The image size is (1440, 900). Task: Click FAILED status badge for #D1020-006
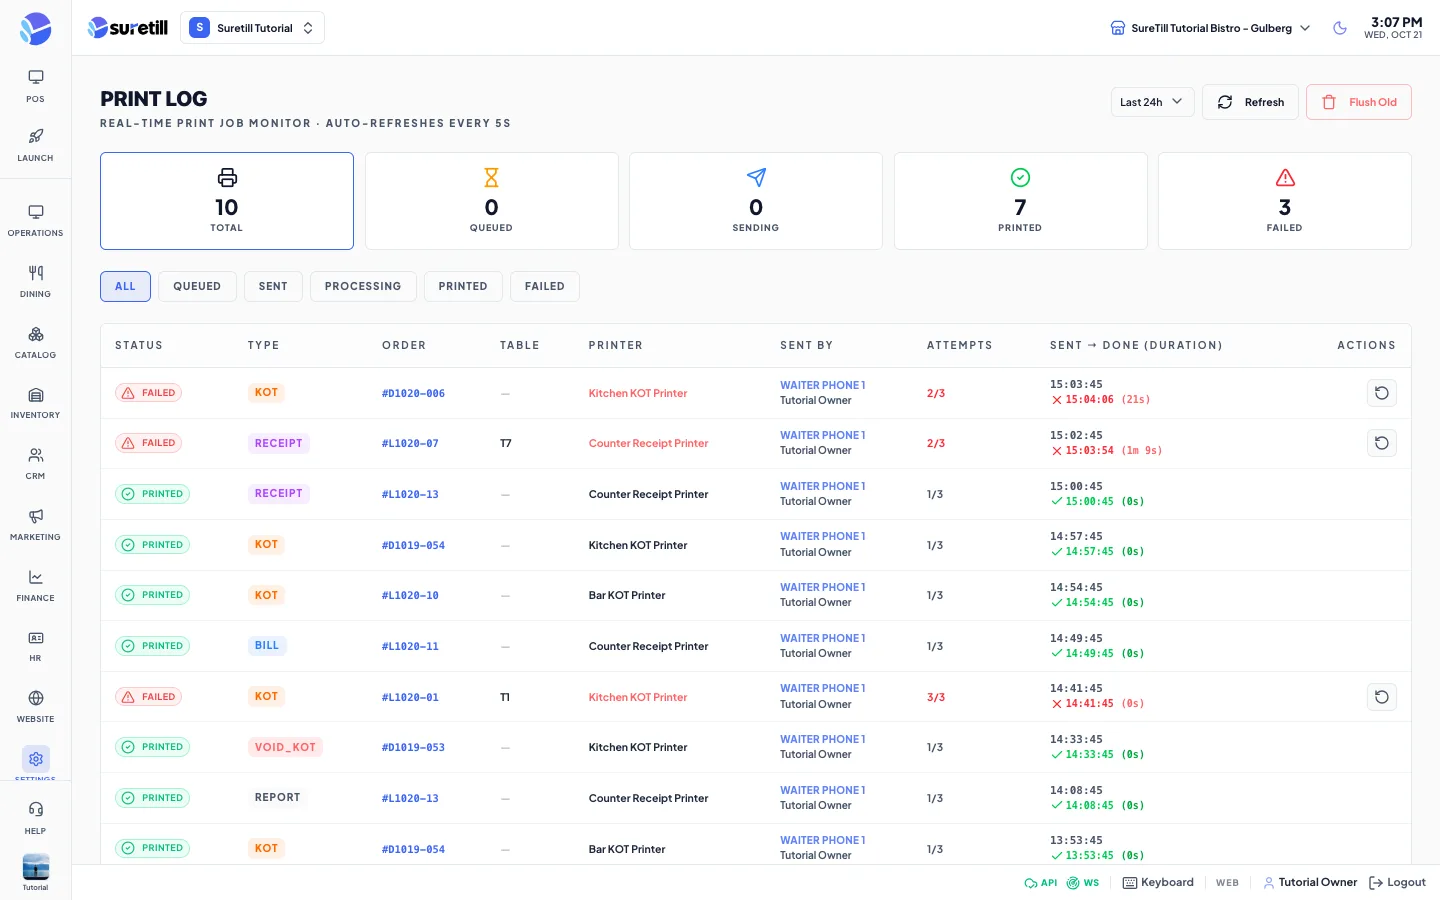pos(148,393)
